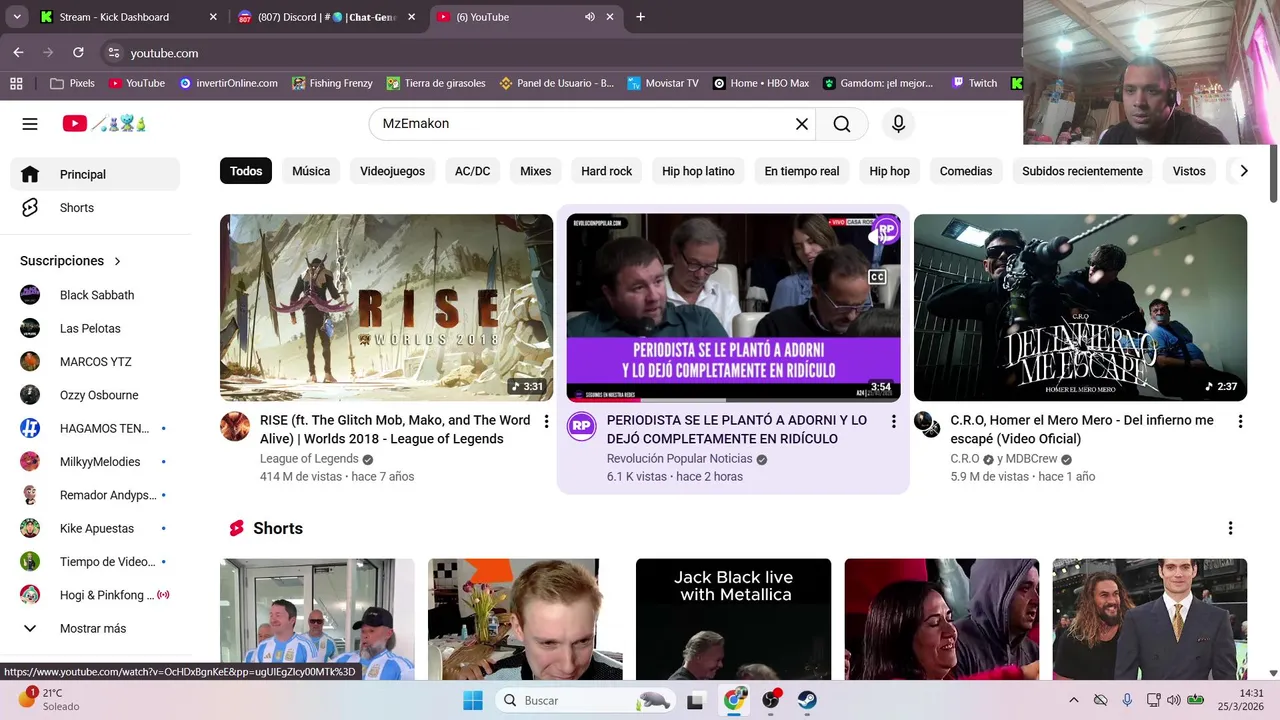
Task: Expand Mostrar más in subscriptions
Action: [x=95, y=628]
